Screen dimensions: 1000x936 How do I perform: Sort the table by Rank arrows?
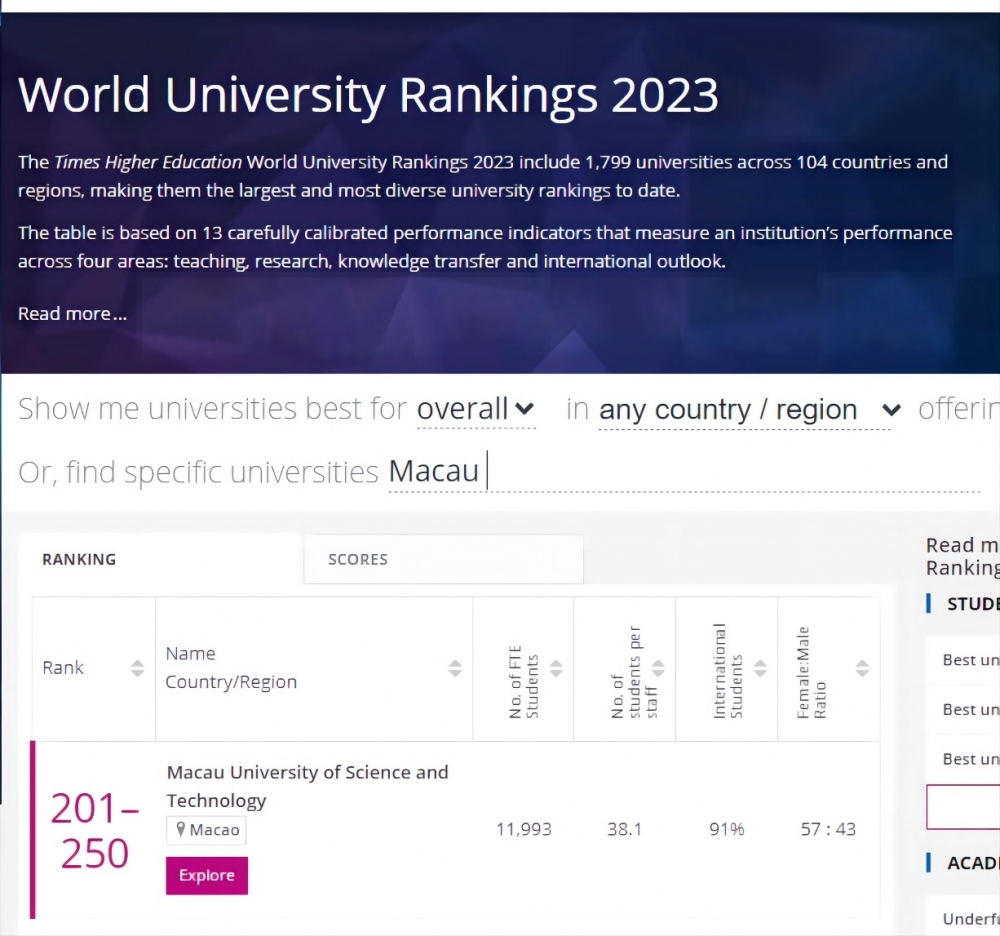[x=137, y=668]
